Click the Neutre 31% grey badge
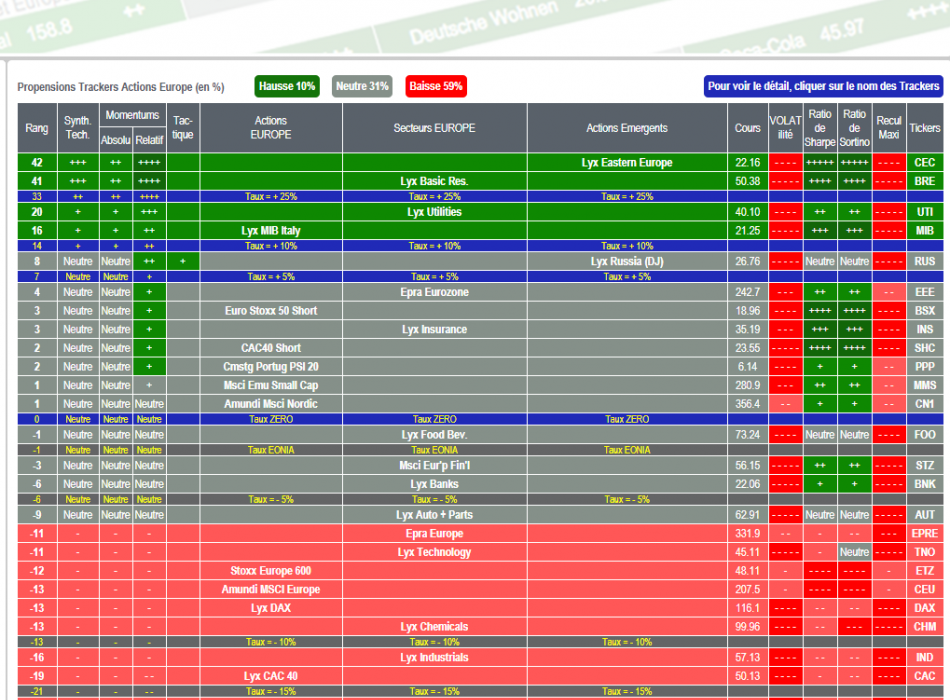 [362, 86]
